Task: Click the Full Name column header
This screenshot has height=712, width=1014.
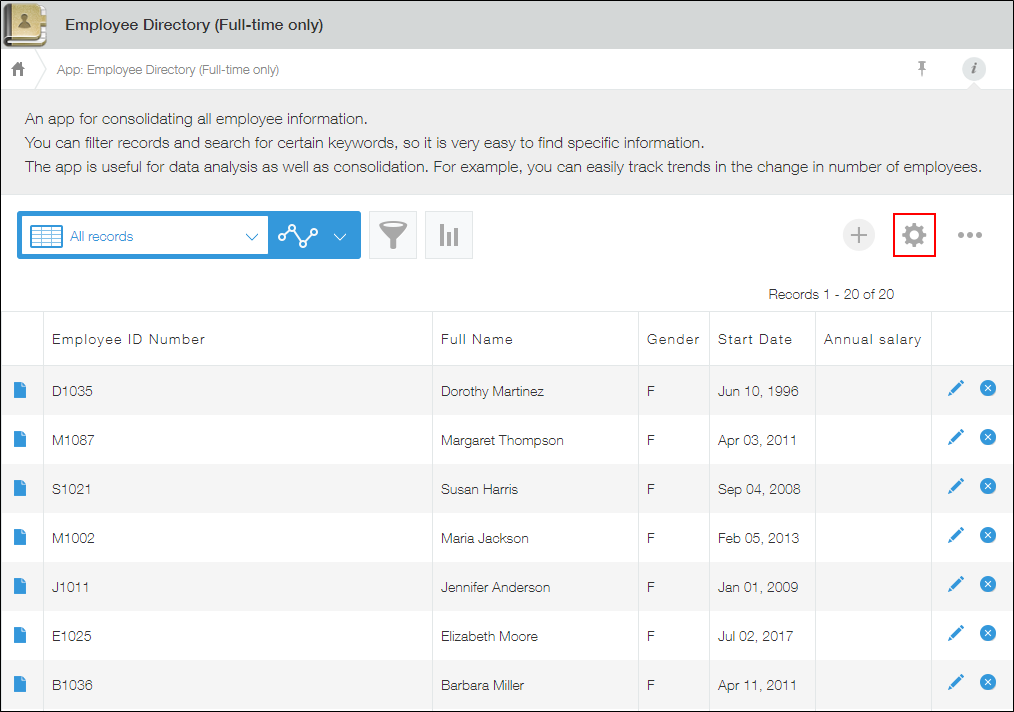Action: [x=476, y=339]
